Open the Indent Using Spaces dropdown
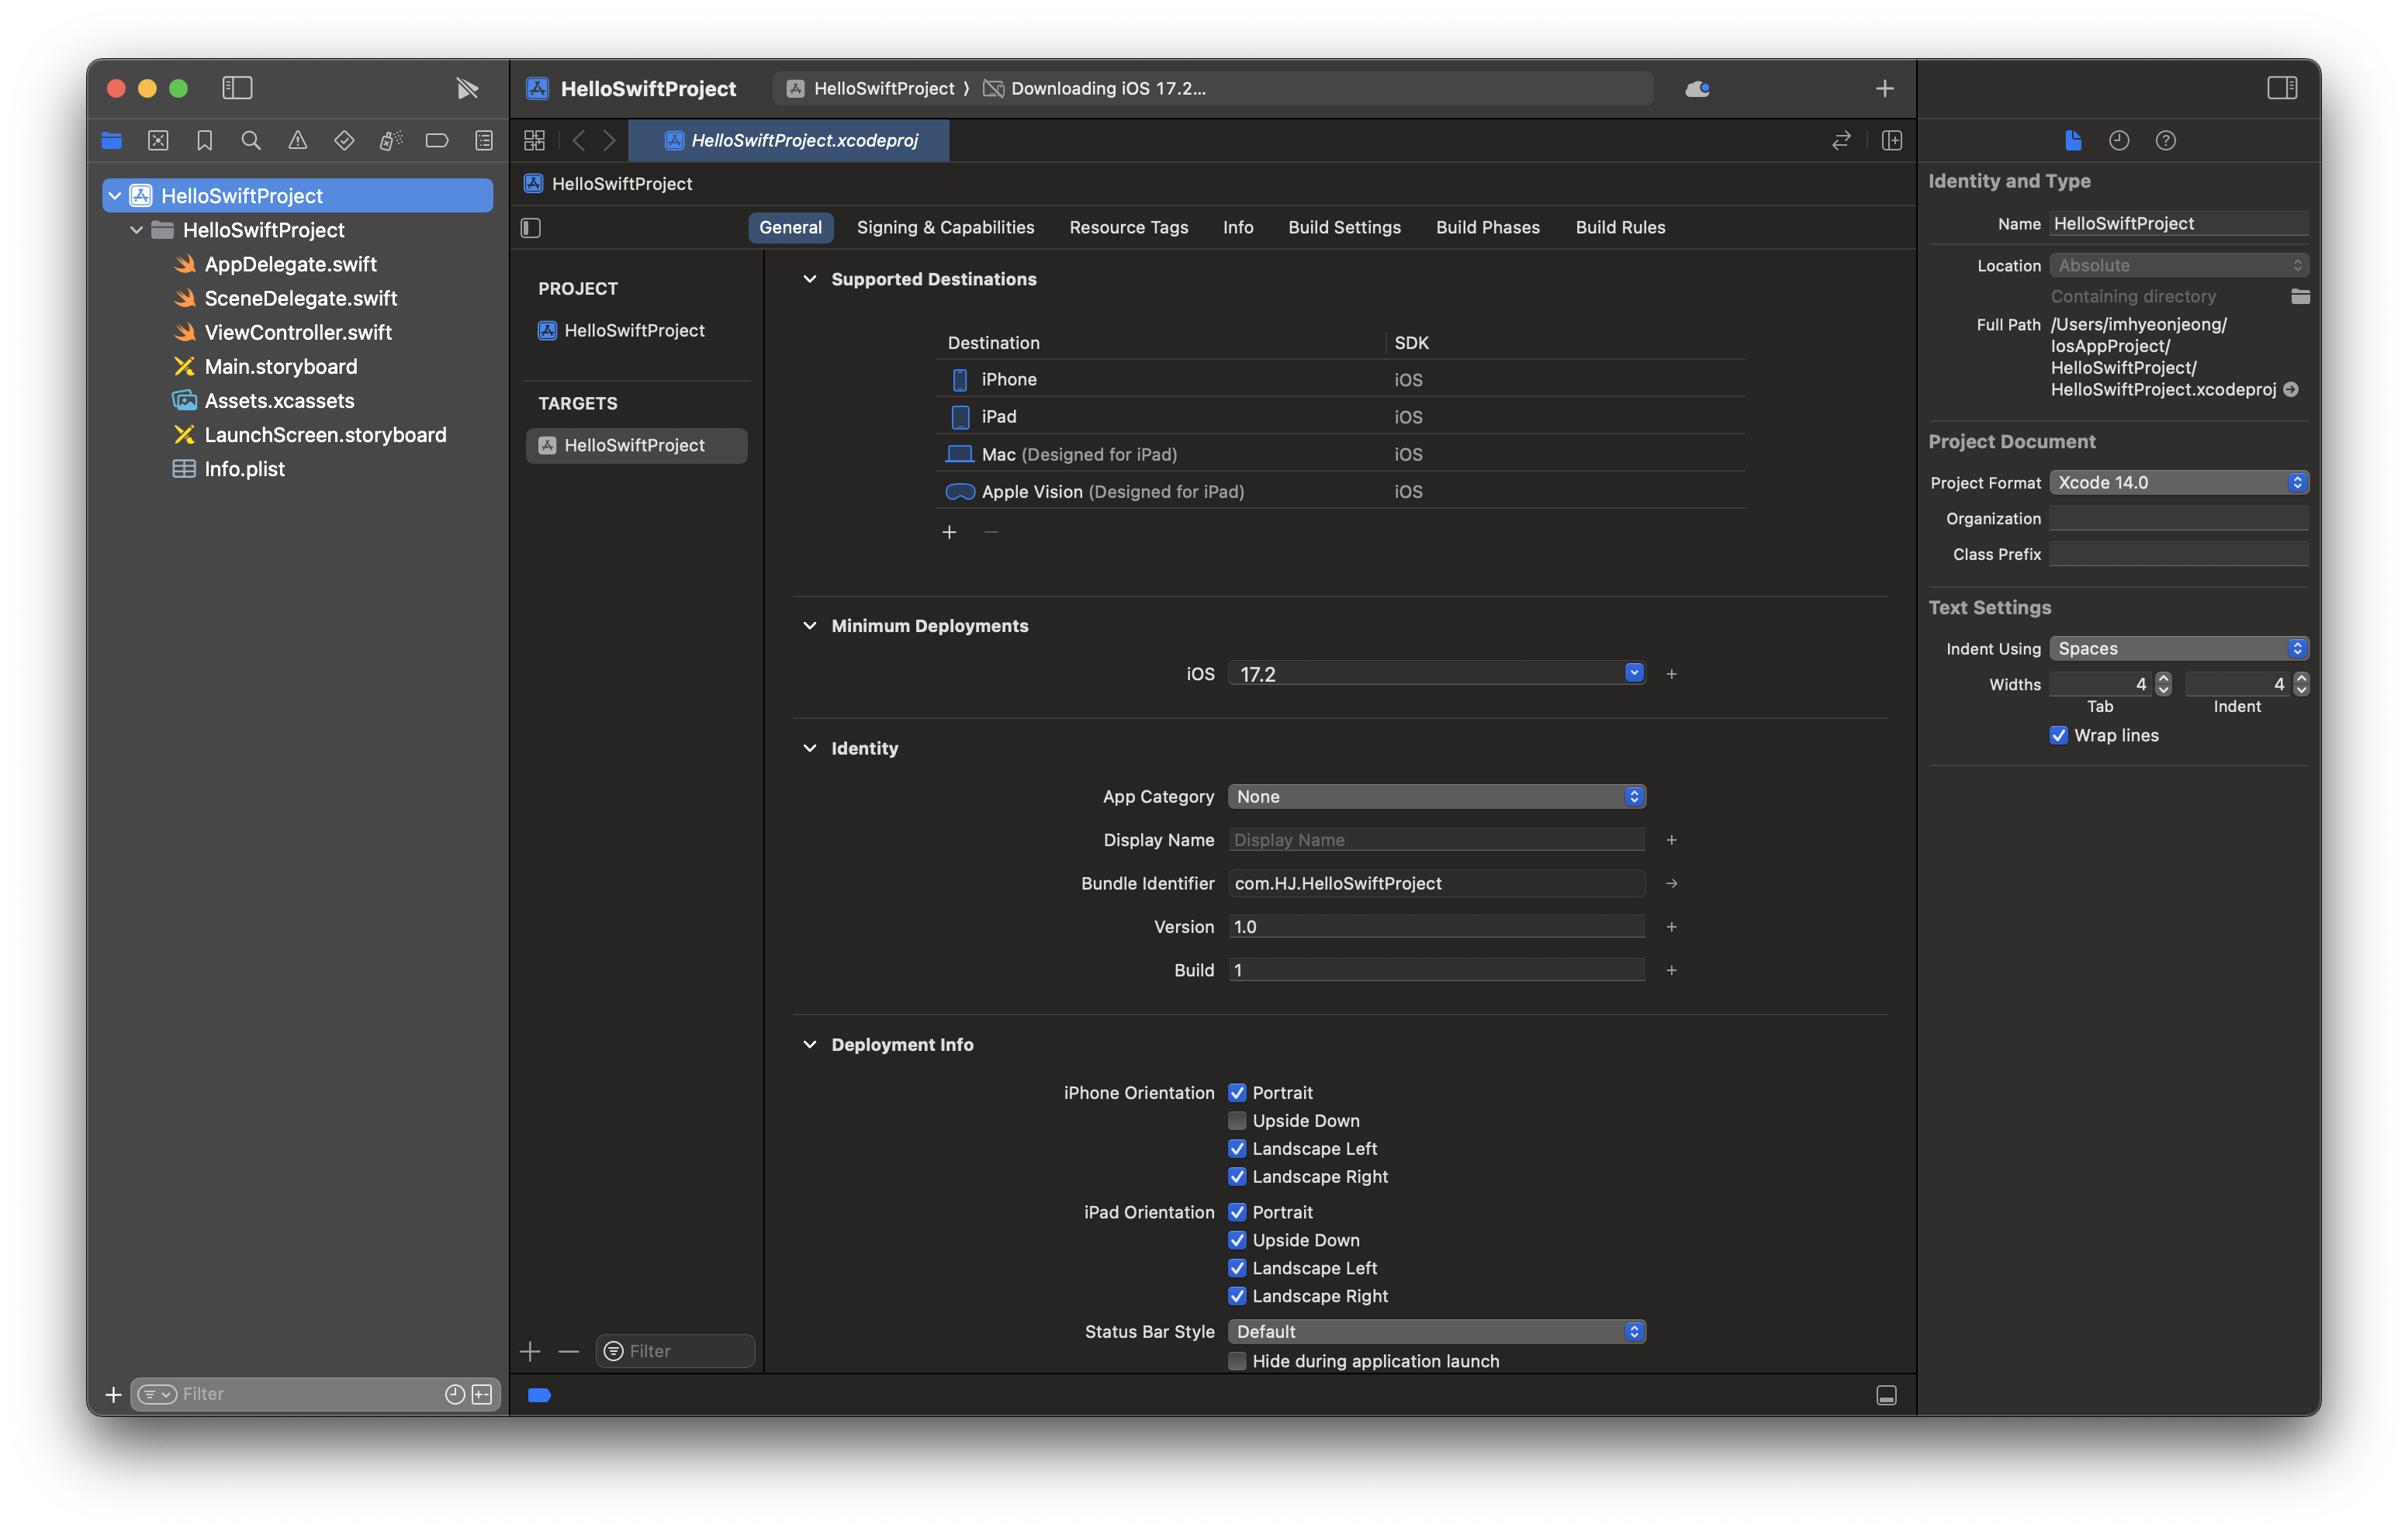The height and width of the screenshot is (1531, 2408). 2179,648
